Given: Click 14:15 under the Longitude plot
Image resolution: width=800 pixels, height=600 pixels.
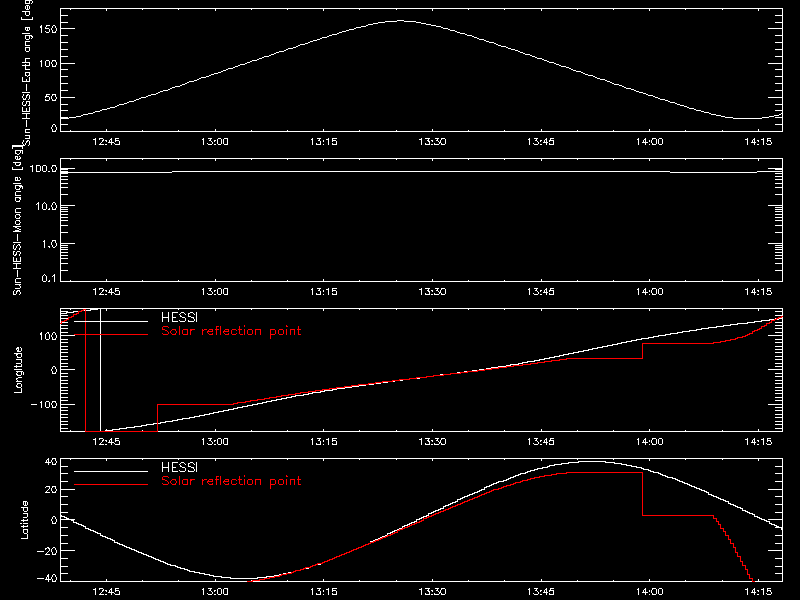Looking at the screenshot, I should tap(758, 442).
